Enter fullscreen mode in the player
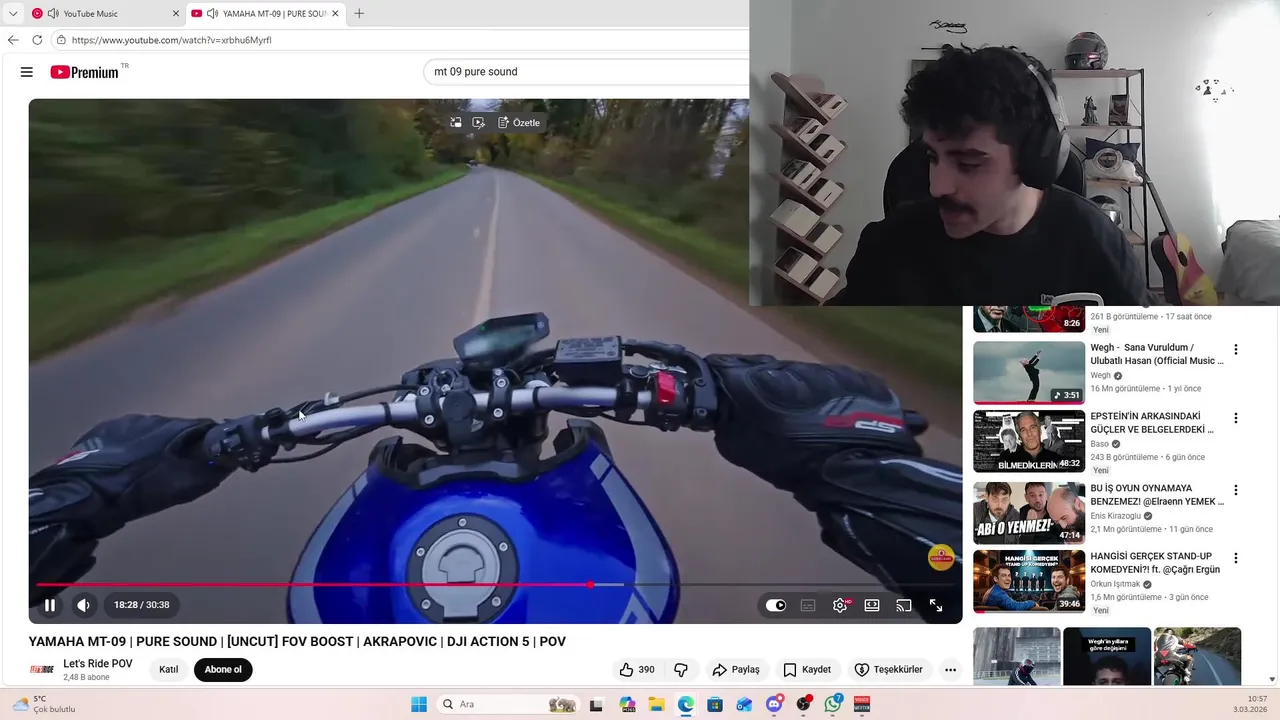Screen dimensions: 1280x720 tap(936, 605)
